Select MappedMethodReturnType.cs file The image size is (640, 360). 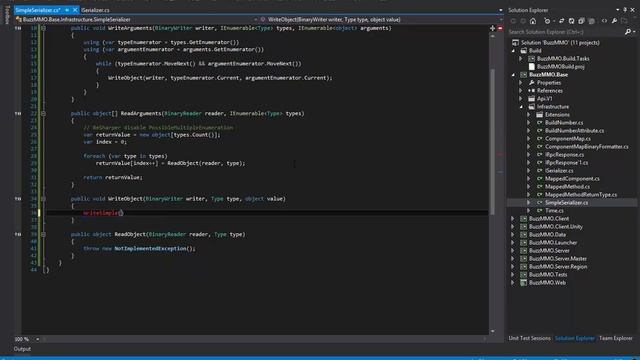(581, 195)
